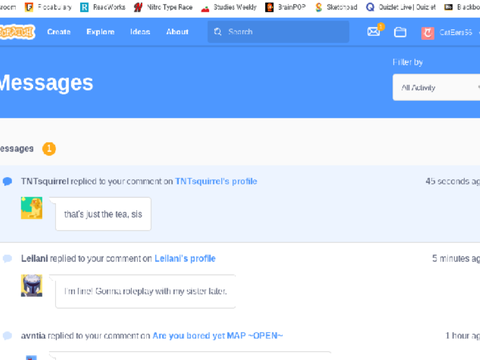The width and height of the screenshot is (480, 360).
Task: Click Leilani's helmet avatar thumbnail
Action: 32,285
